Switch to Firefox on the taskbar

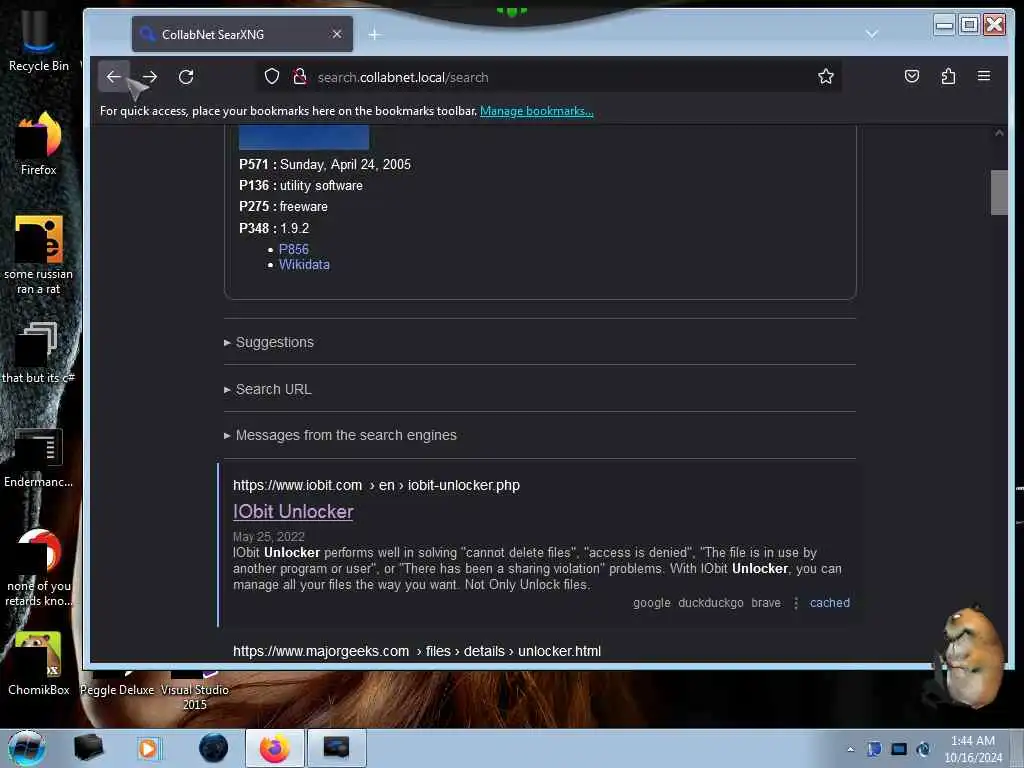click(275, 748)
